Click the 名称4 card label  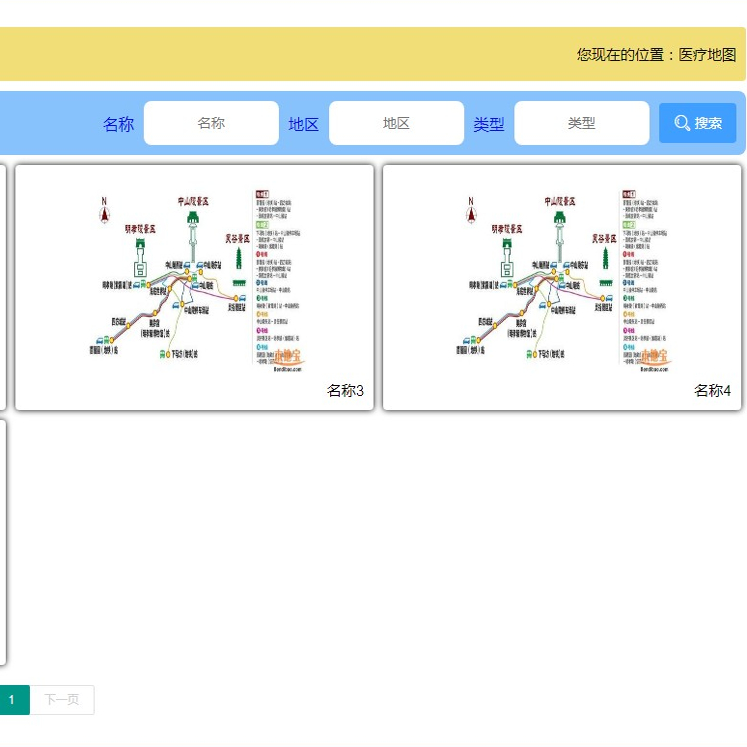click(712, 391)
